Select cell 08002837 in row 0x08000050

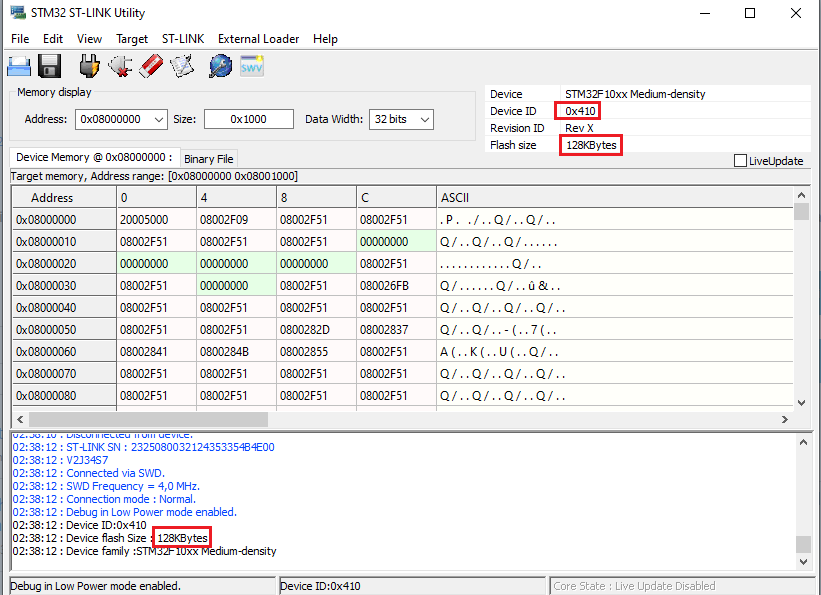[x=396, y=330]
